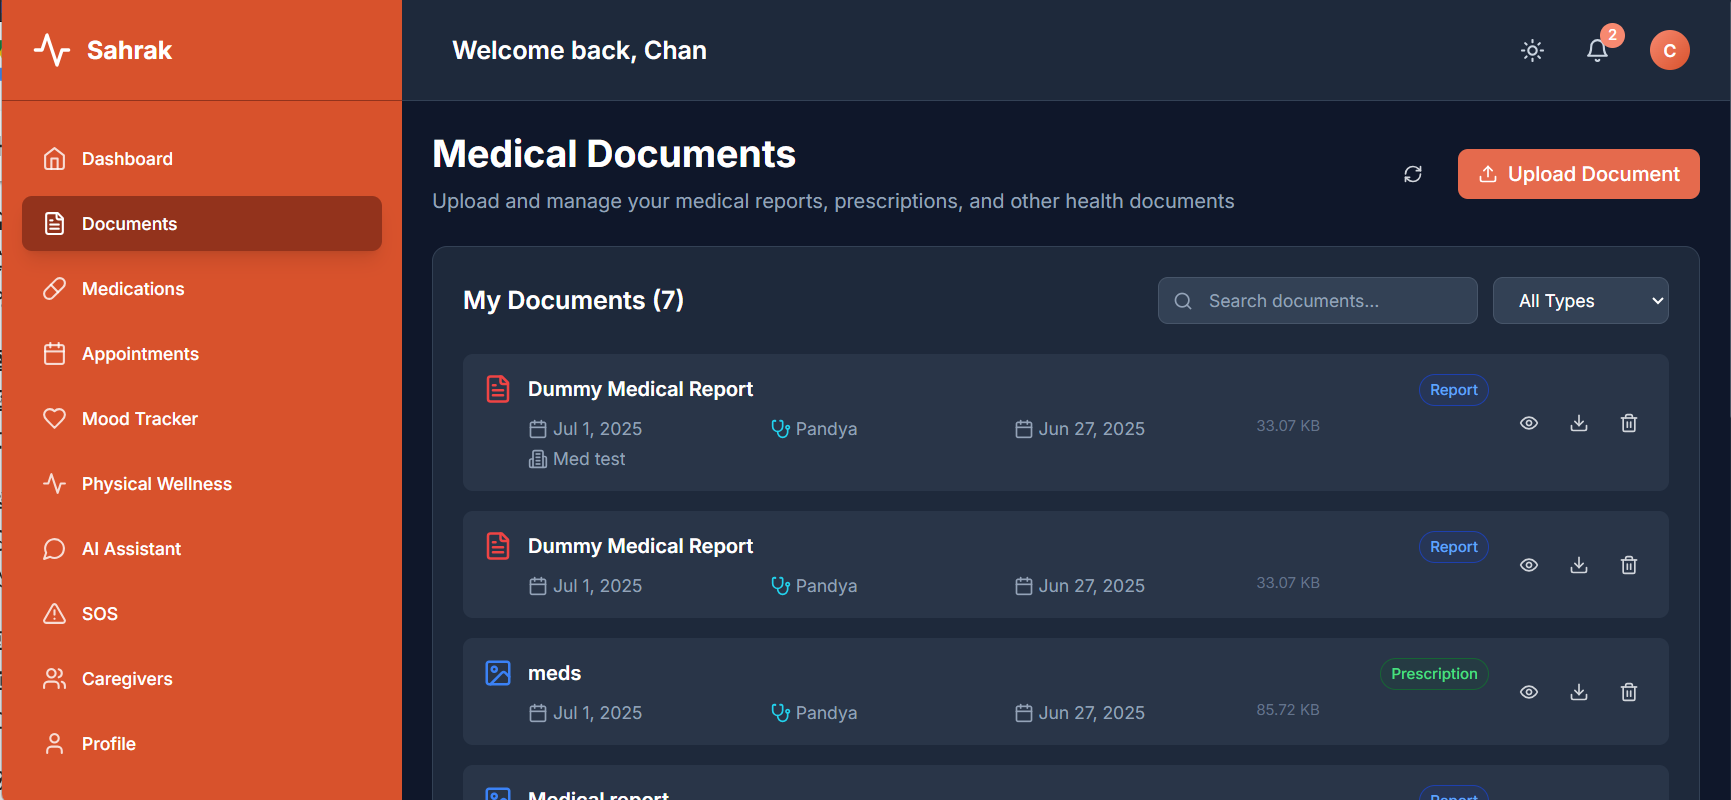Click the Appointments calendar icon
The height and width of the screenshot is (800, 1731).
tap(55, 354)
